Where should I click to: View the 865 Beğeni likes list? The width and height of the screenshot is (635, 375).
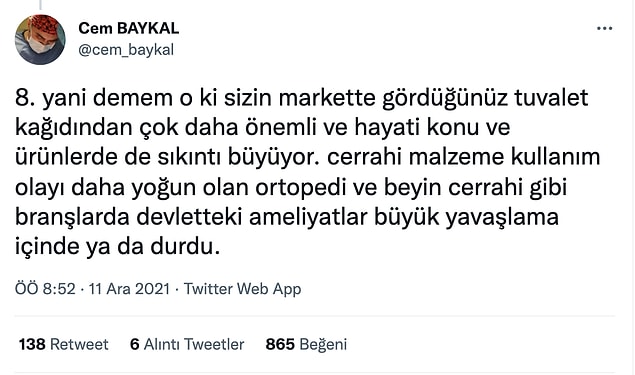306,345
